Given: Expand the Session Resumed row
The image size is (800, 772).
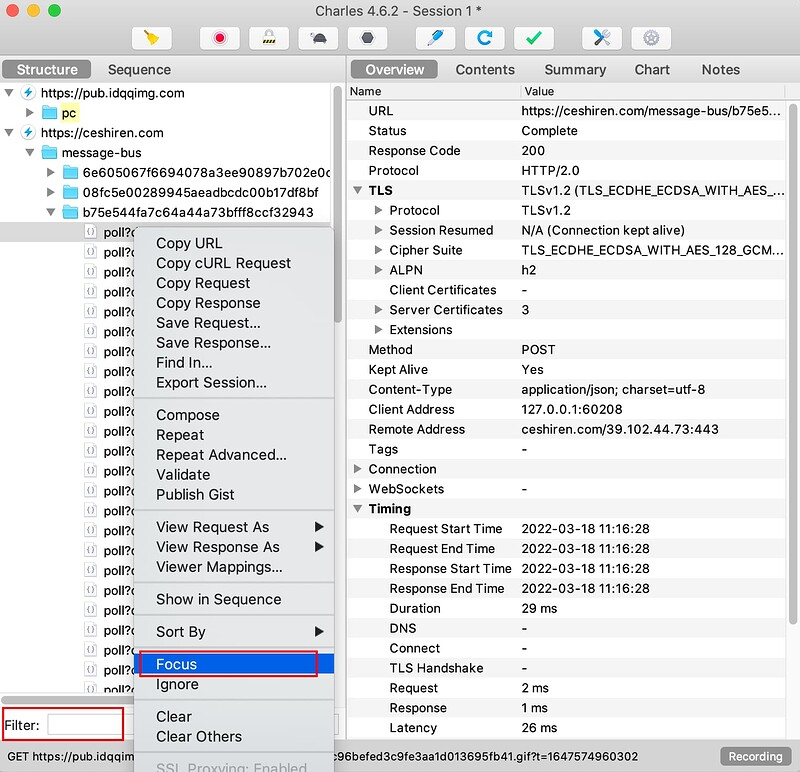Looking at the screenshot, I should 378,230.
